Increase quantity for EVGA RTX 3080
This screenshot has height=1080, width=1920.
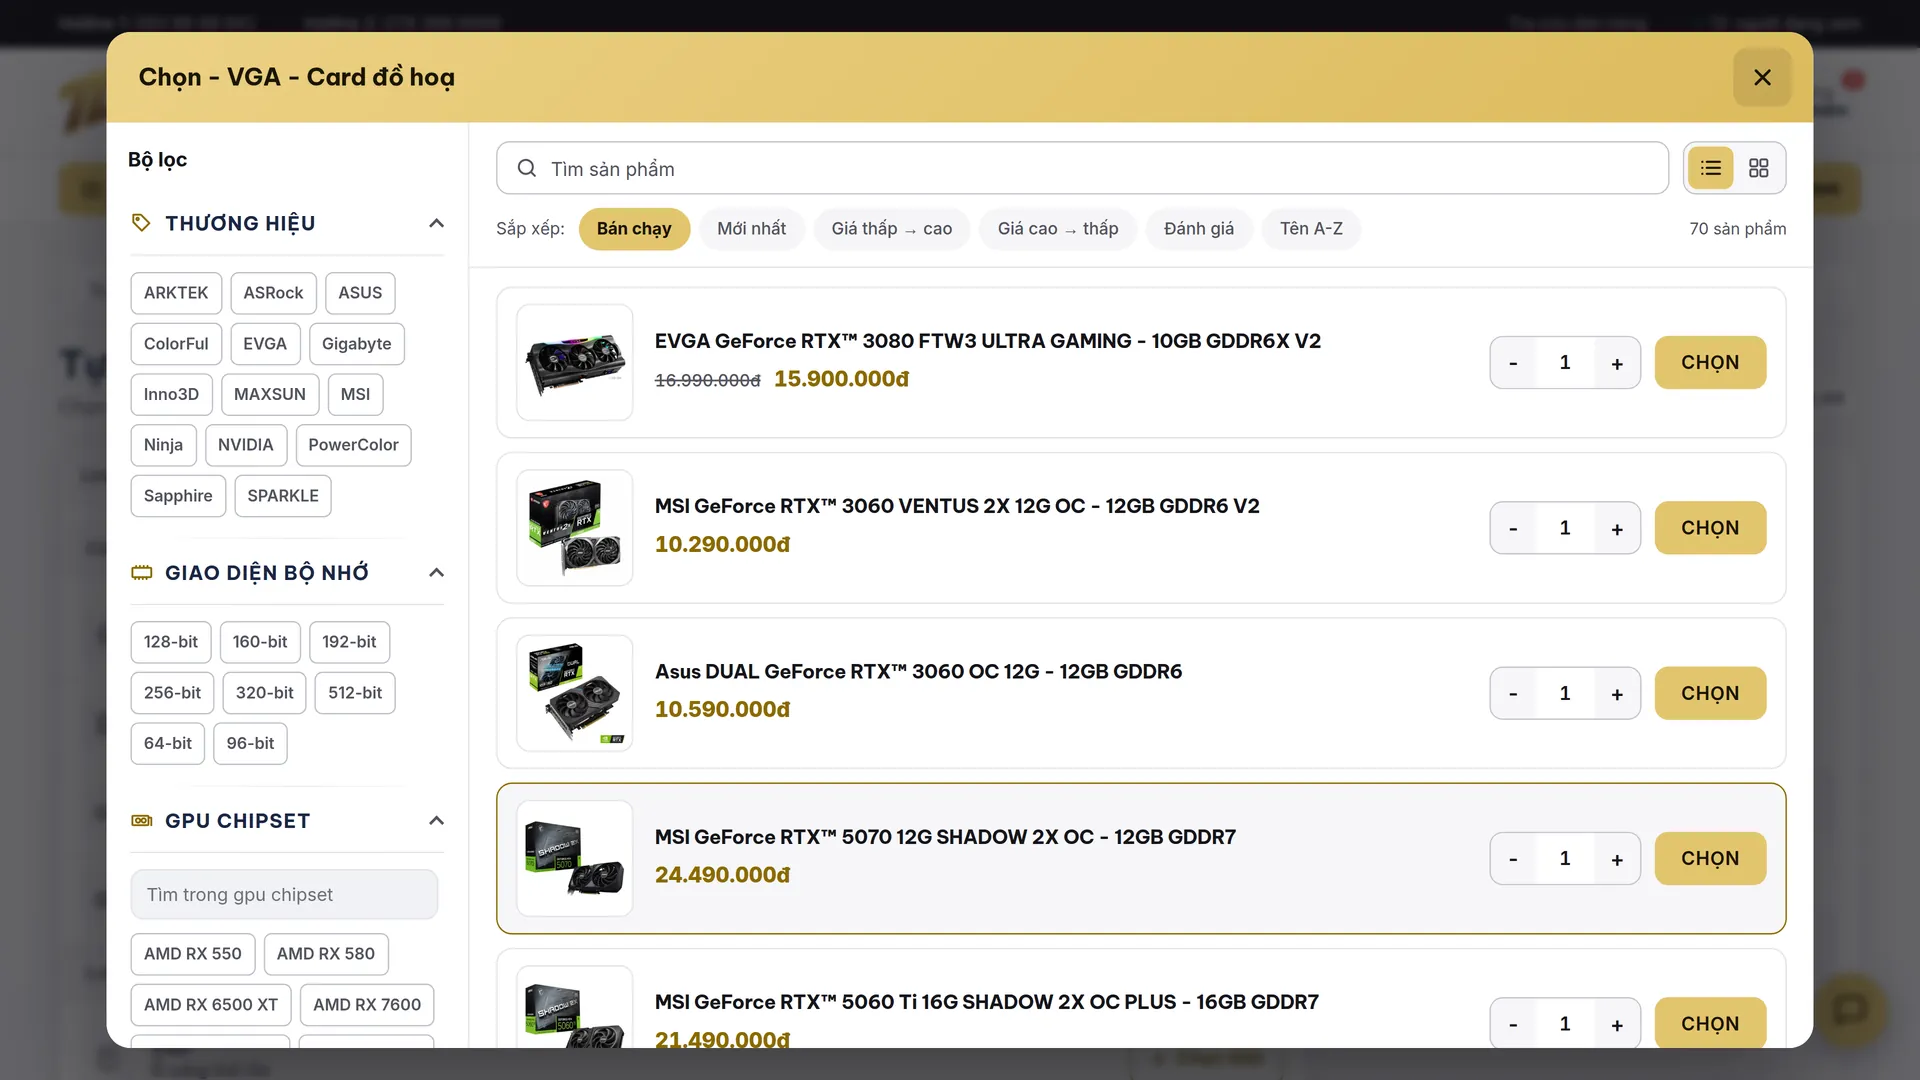pos(1617,363)
